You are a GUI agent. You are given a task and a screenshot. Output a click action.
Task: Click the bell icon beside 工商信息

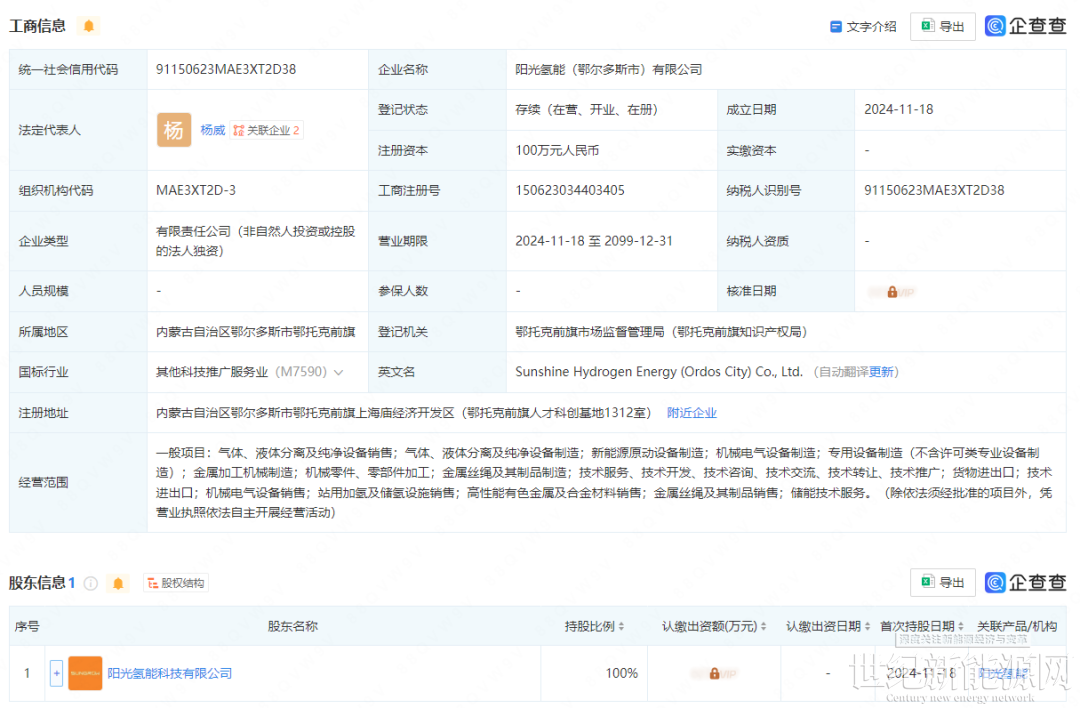88,26
